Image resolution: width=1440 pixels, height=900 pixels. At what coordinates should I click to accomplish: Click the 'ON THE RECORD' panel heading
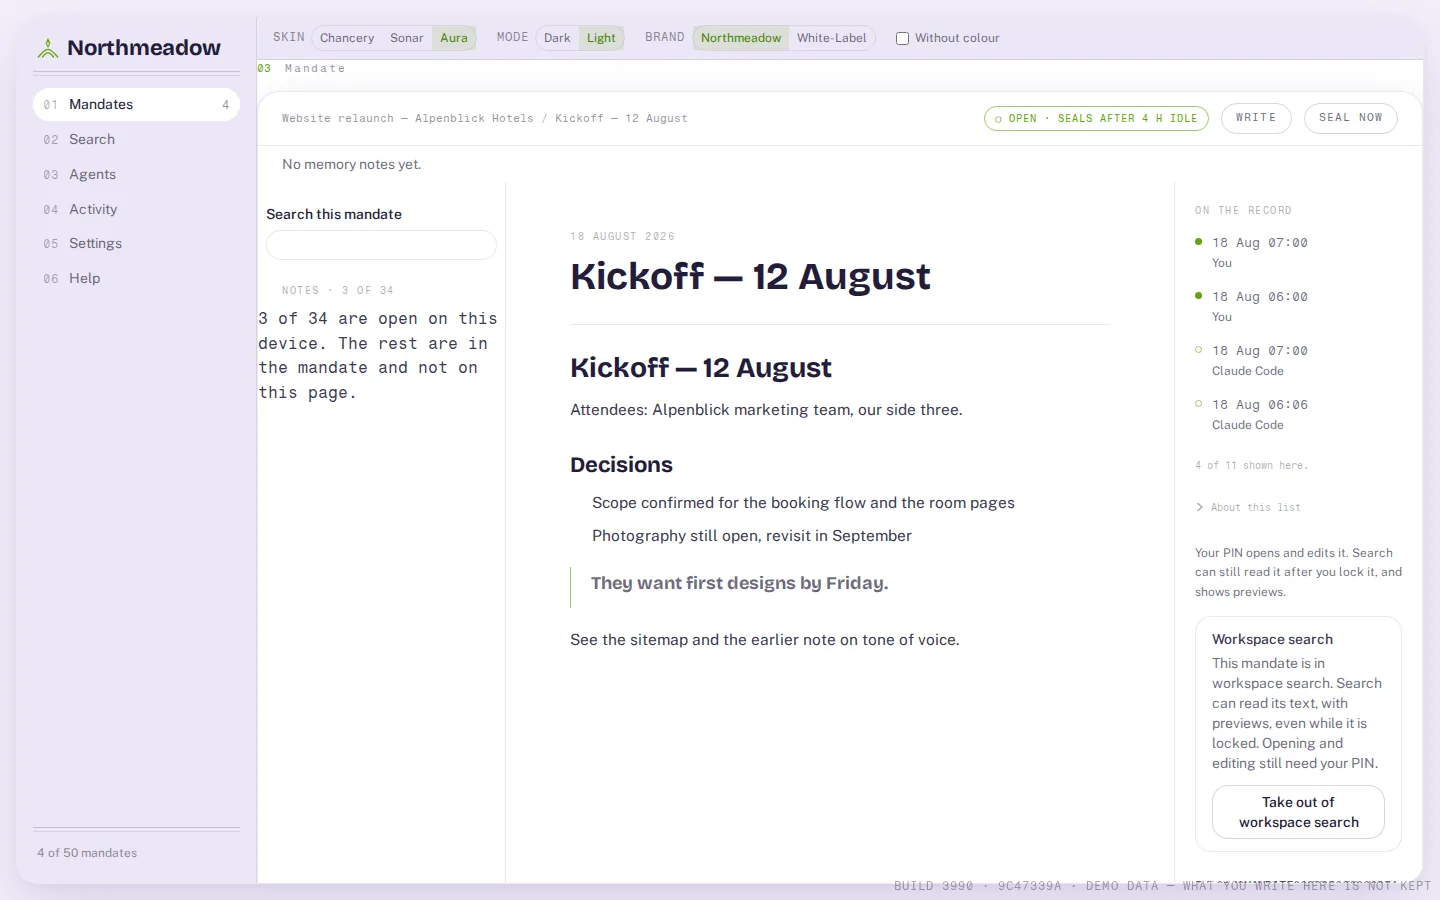(x=1243, y=211)
